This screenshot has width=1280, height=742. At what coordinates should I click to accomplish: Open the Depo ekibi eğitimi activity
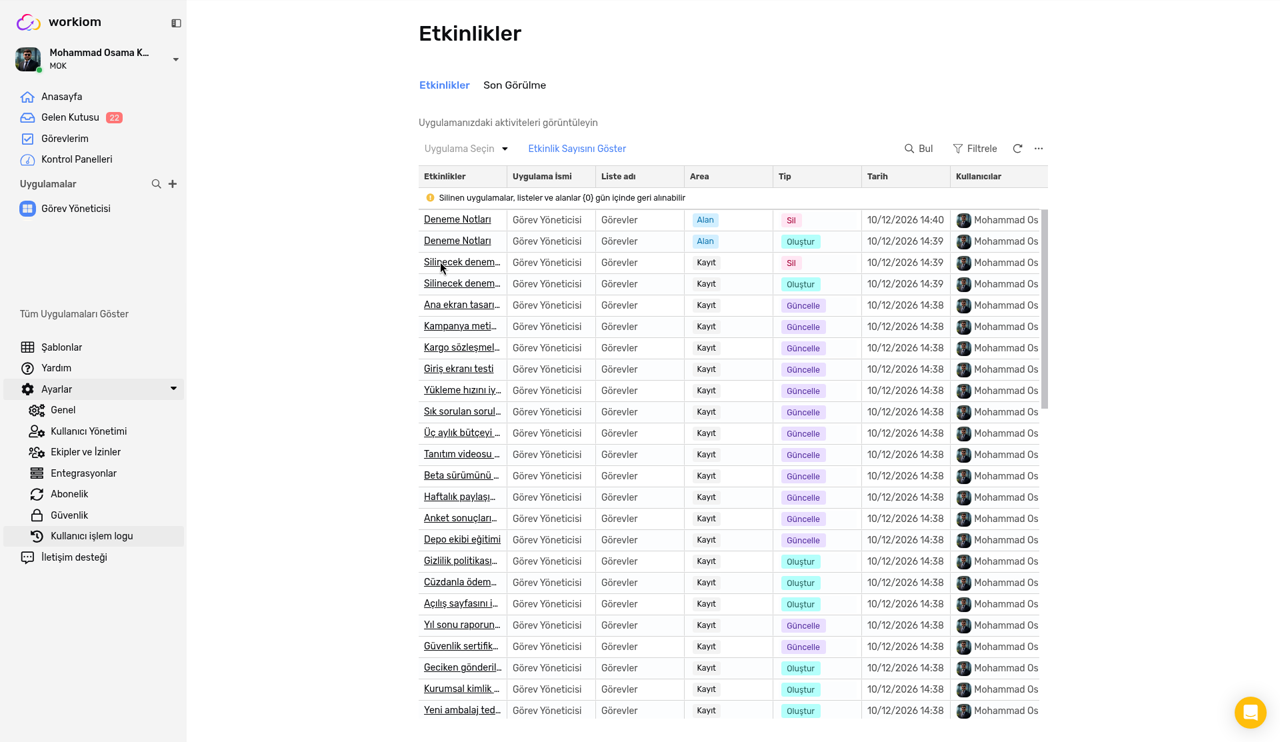tap(462, 540)
